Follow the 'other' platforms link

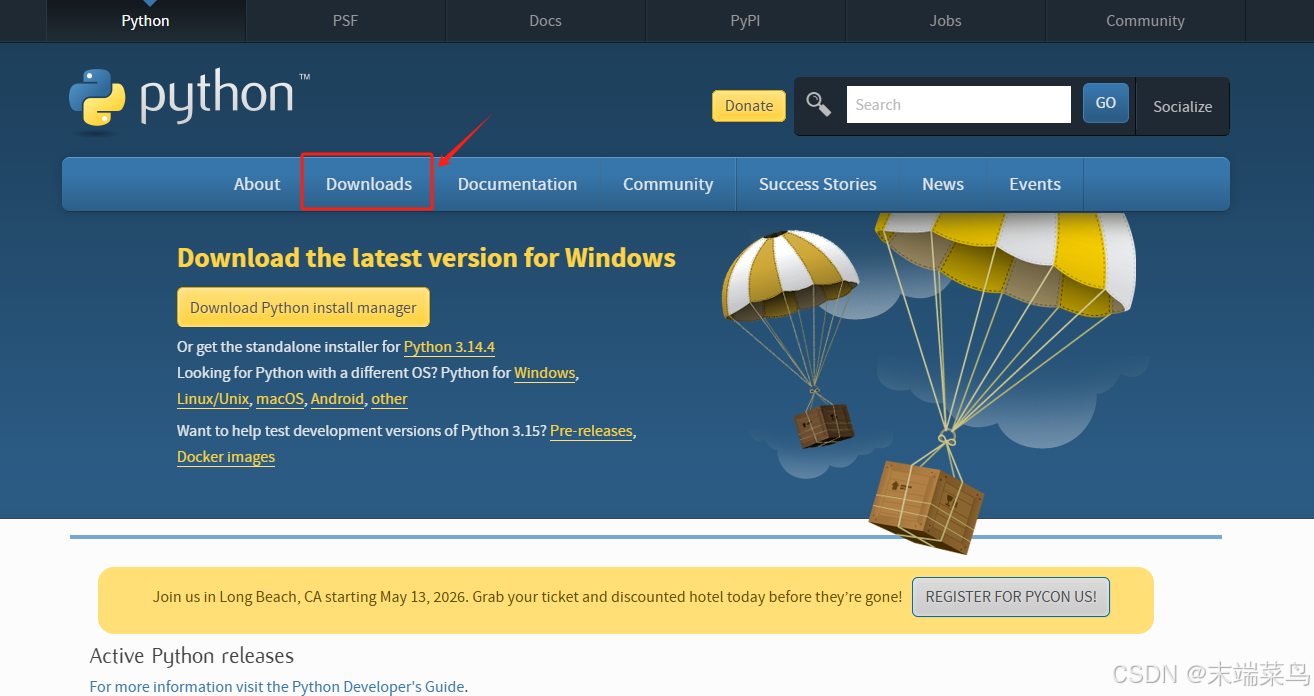(x=389, y=399)
